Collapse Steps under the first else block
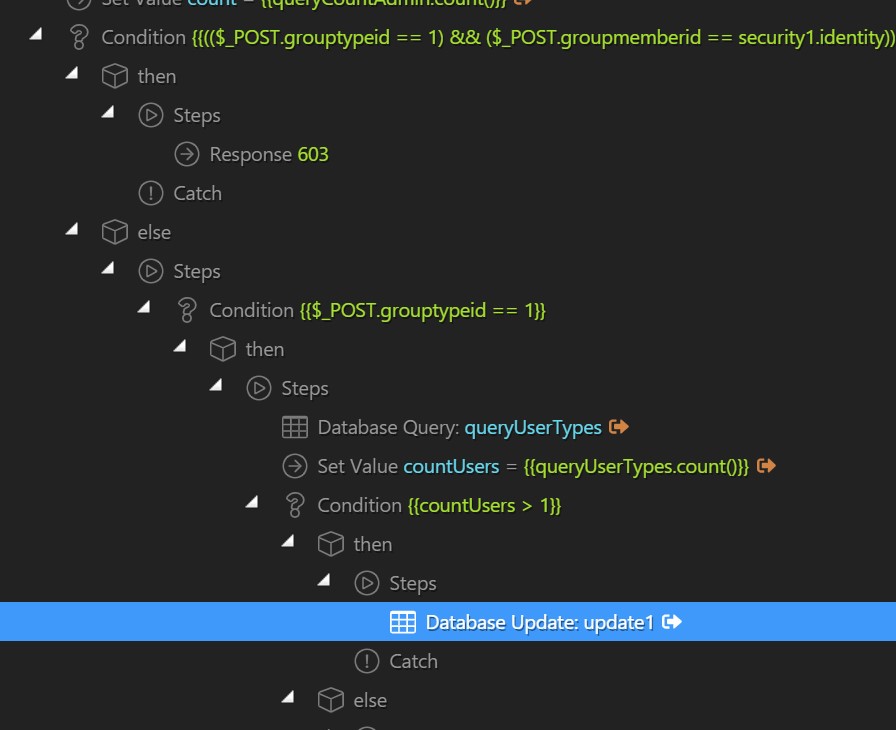This screenshot has height=730, width=896. click(x=108, y=268)
